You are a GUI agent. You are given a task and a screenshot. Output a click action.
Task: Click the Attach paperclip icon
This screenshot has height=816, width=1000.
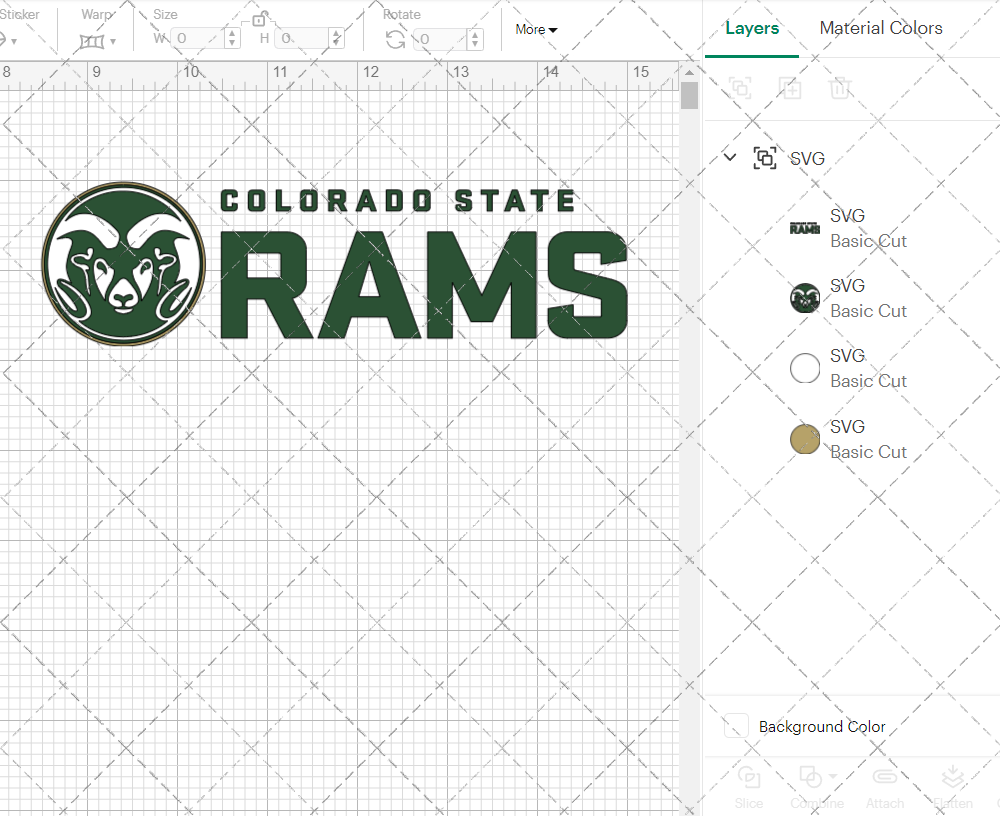[x=885, y=777]
